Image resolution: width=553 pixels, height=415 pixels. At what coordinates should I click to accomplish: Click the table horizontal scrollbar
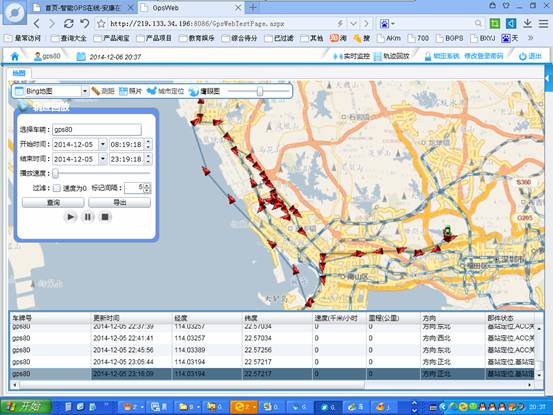(192, 385)
